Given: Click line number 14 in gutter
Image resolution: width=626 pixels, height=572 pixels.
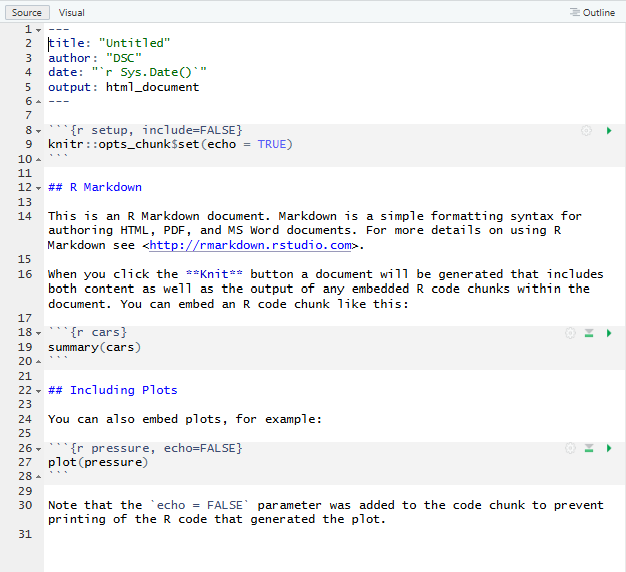Looking at the screenshot, I should coord(25,216).
